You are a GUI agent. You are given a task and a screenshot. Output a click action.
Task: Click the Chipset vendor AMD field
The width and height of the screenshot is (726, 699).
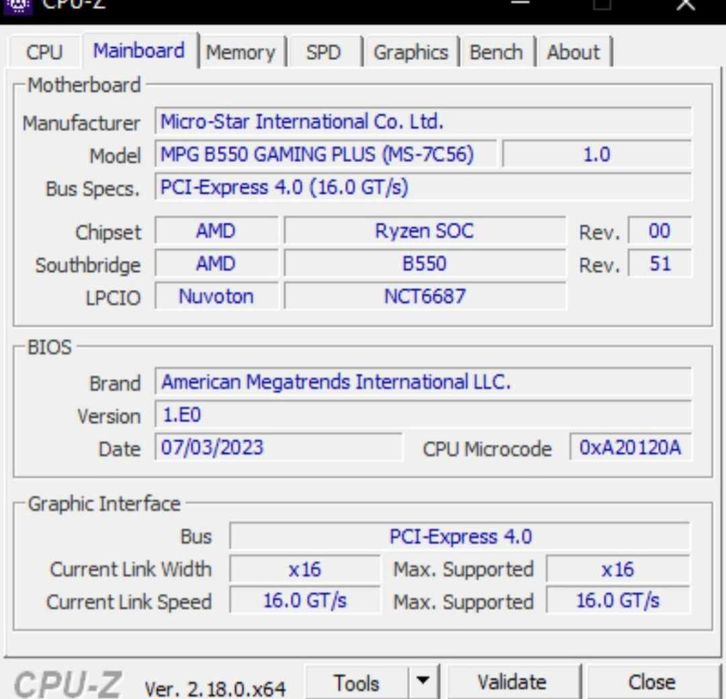[216, 231]
